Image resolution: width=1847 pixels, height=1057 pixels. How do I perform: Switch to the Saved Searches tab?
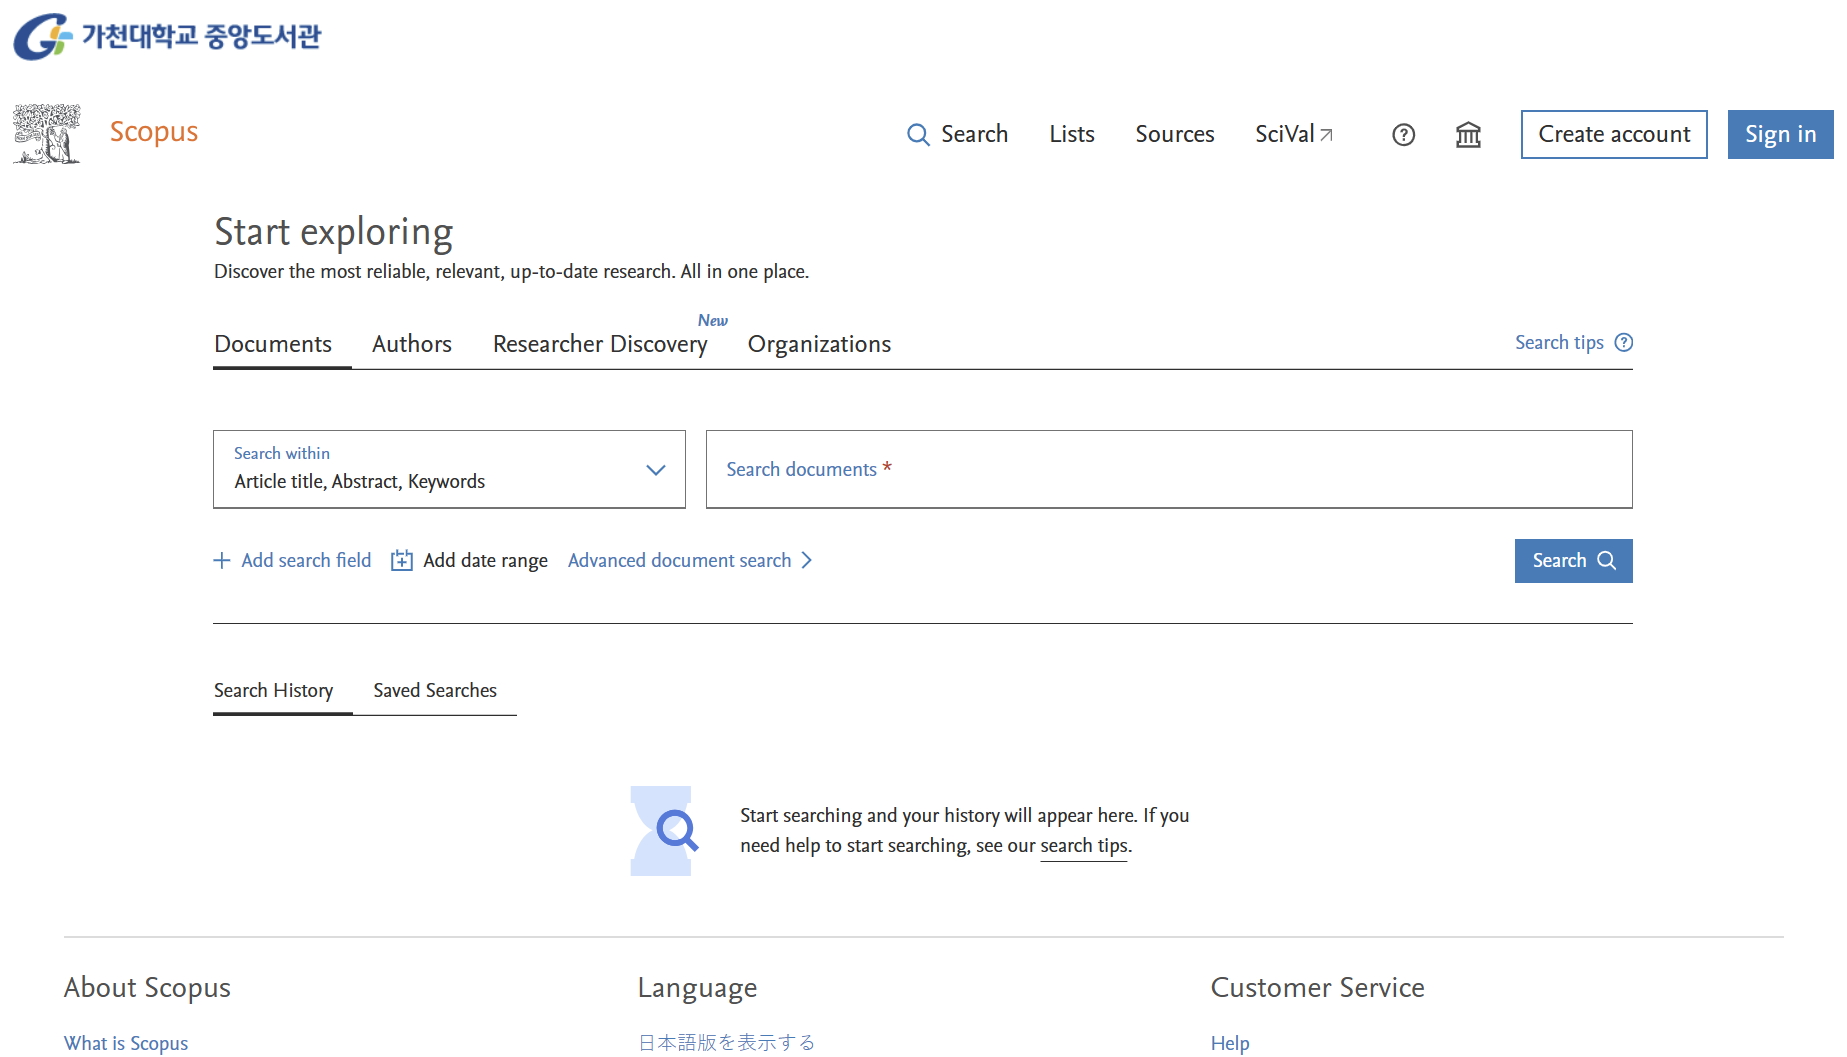(435, 691)
